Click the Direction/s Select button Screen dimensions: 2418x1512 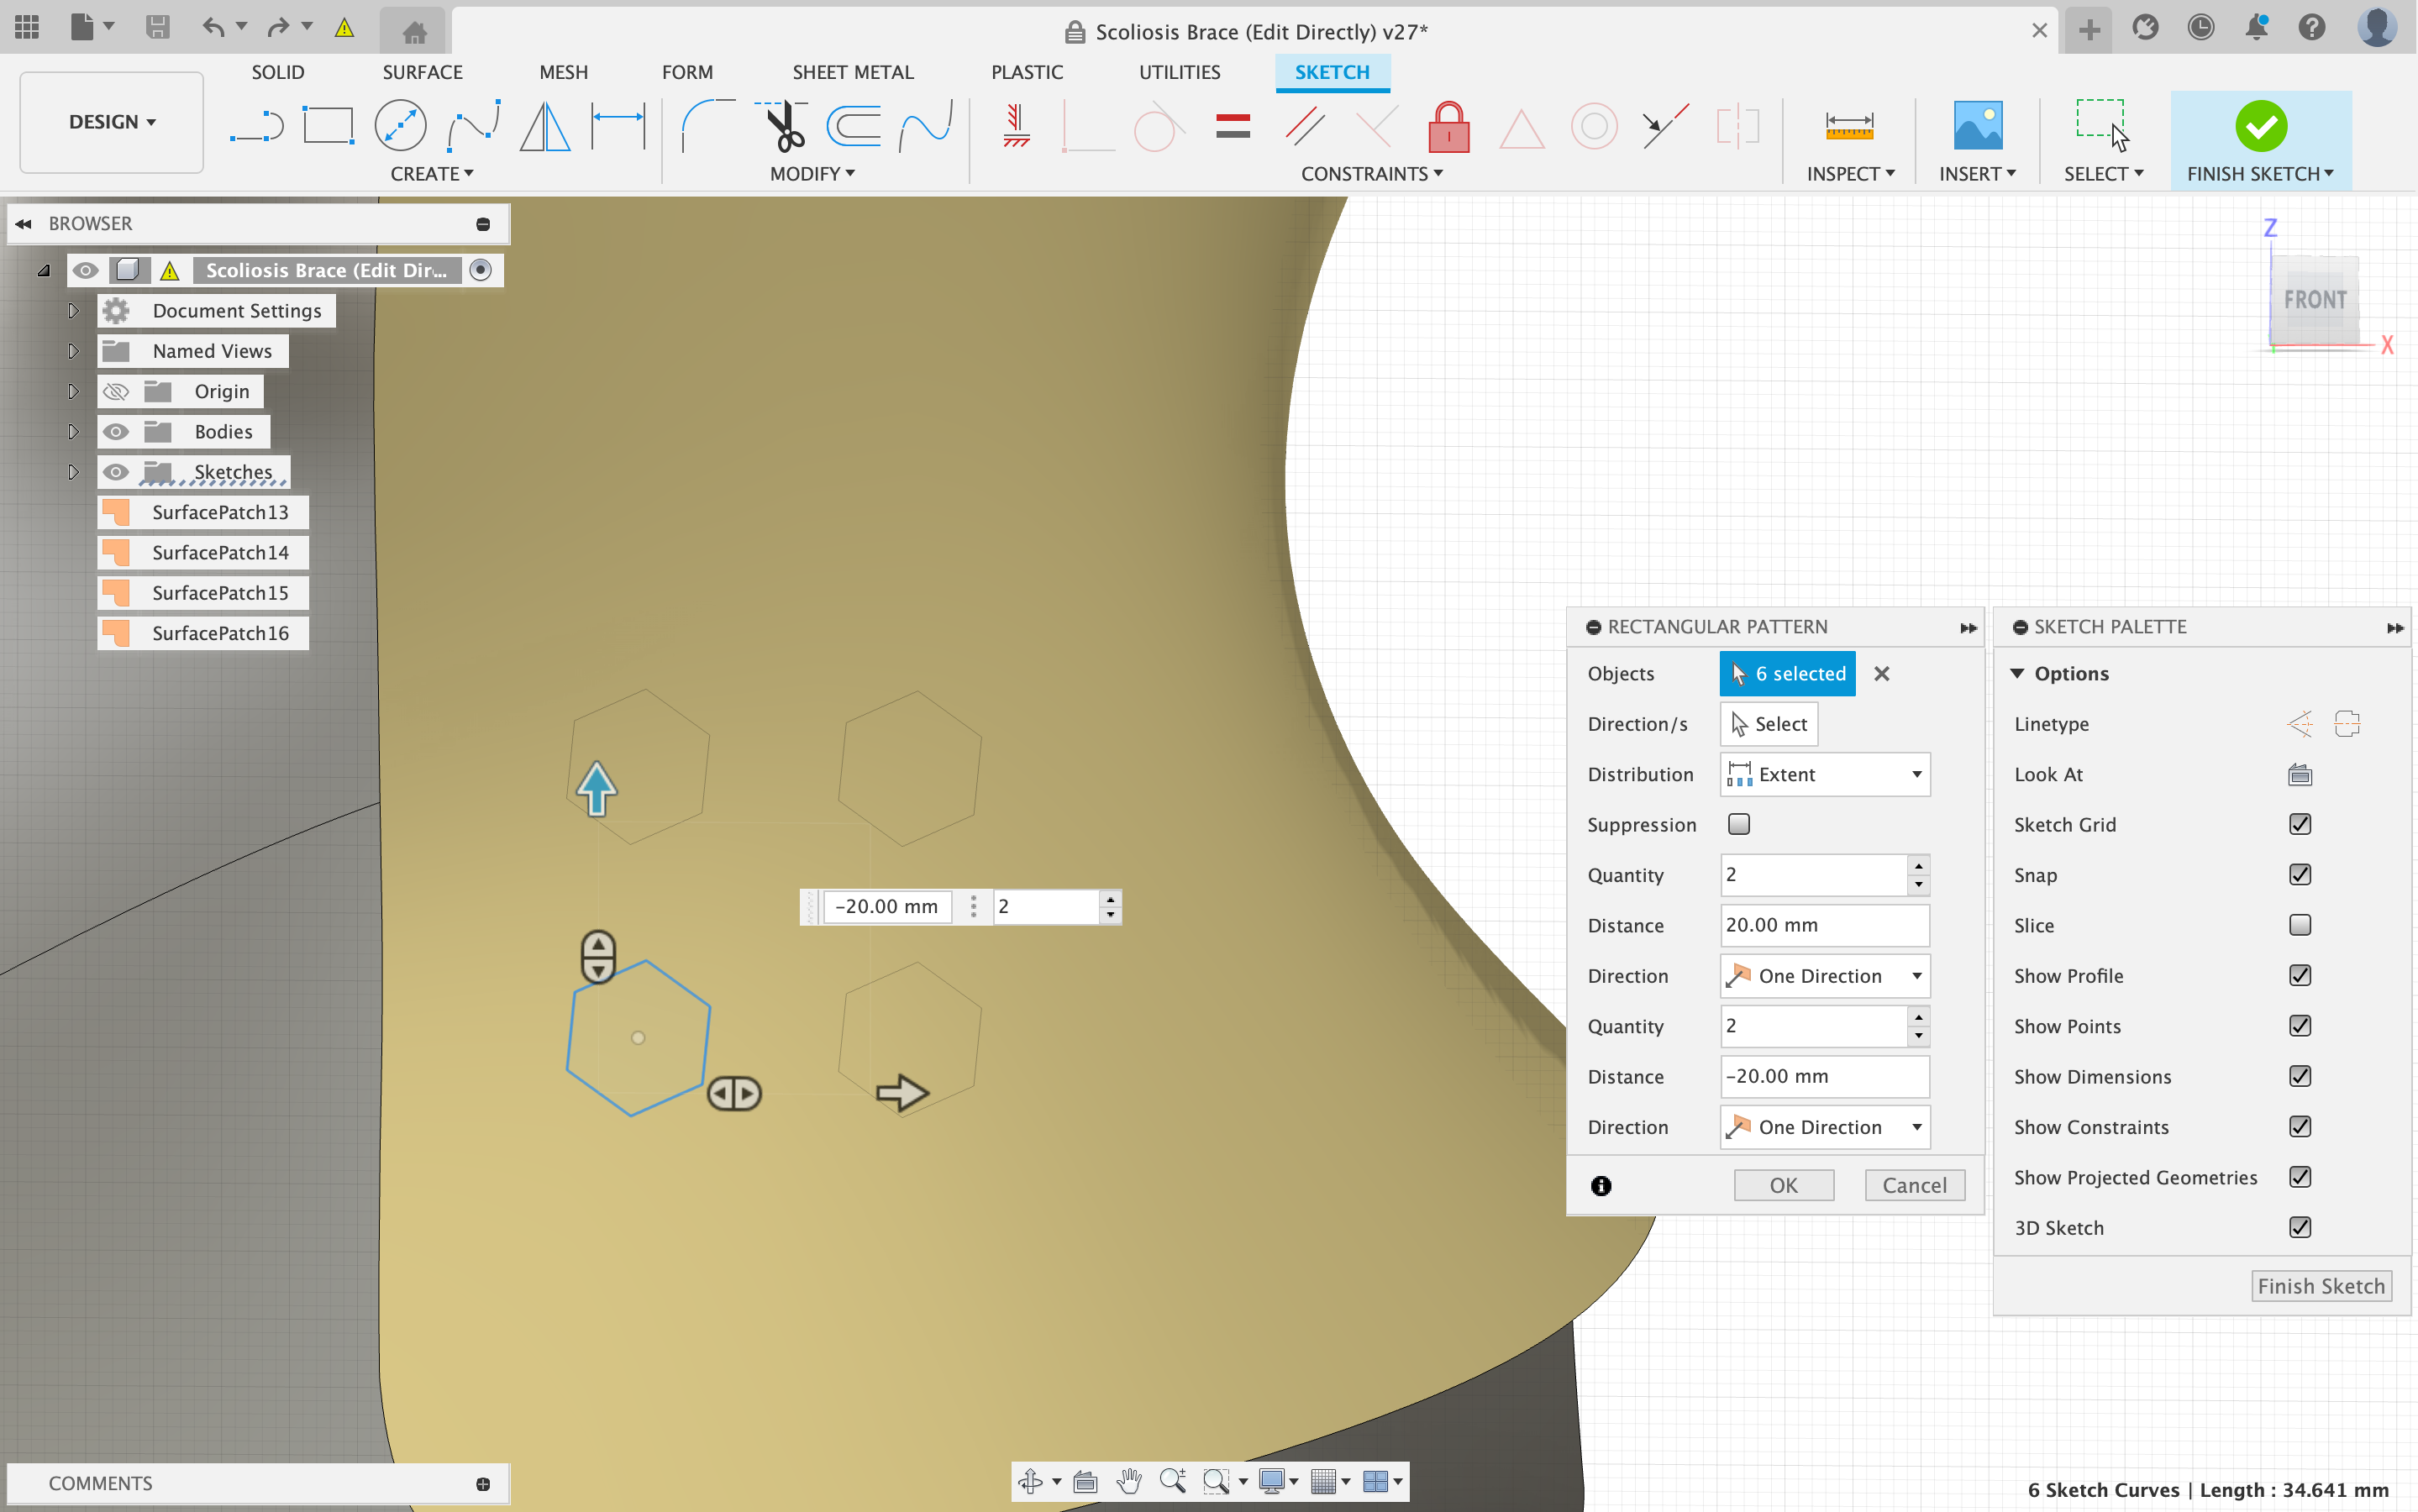tap(1767, 723)
